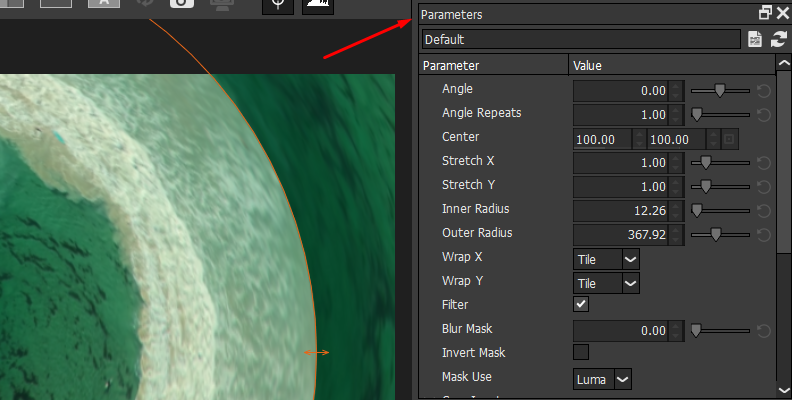Click the Inner Radius slider handle

click(697, 211)
